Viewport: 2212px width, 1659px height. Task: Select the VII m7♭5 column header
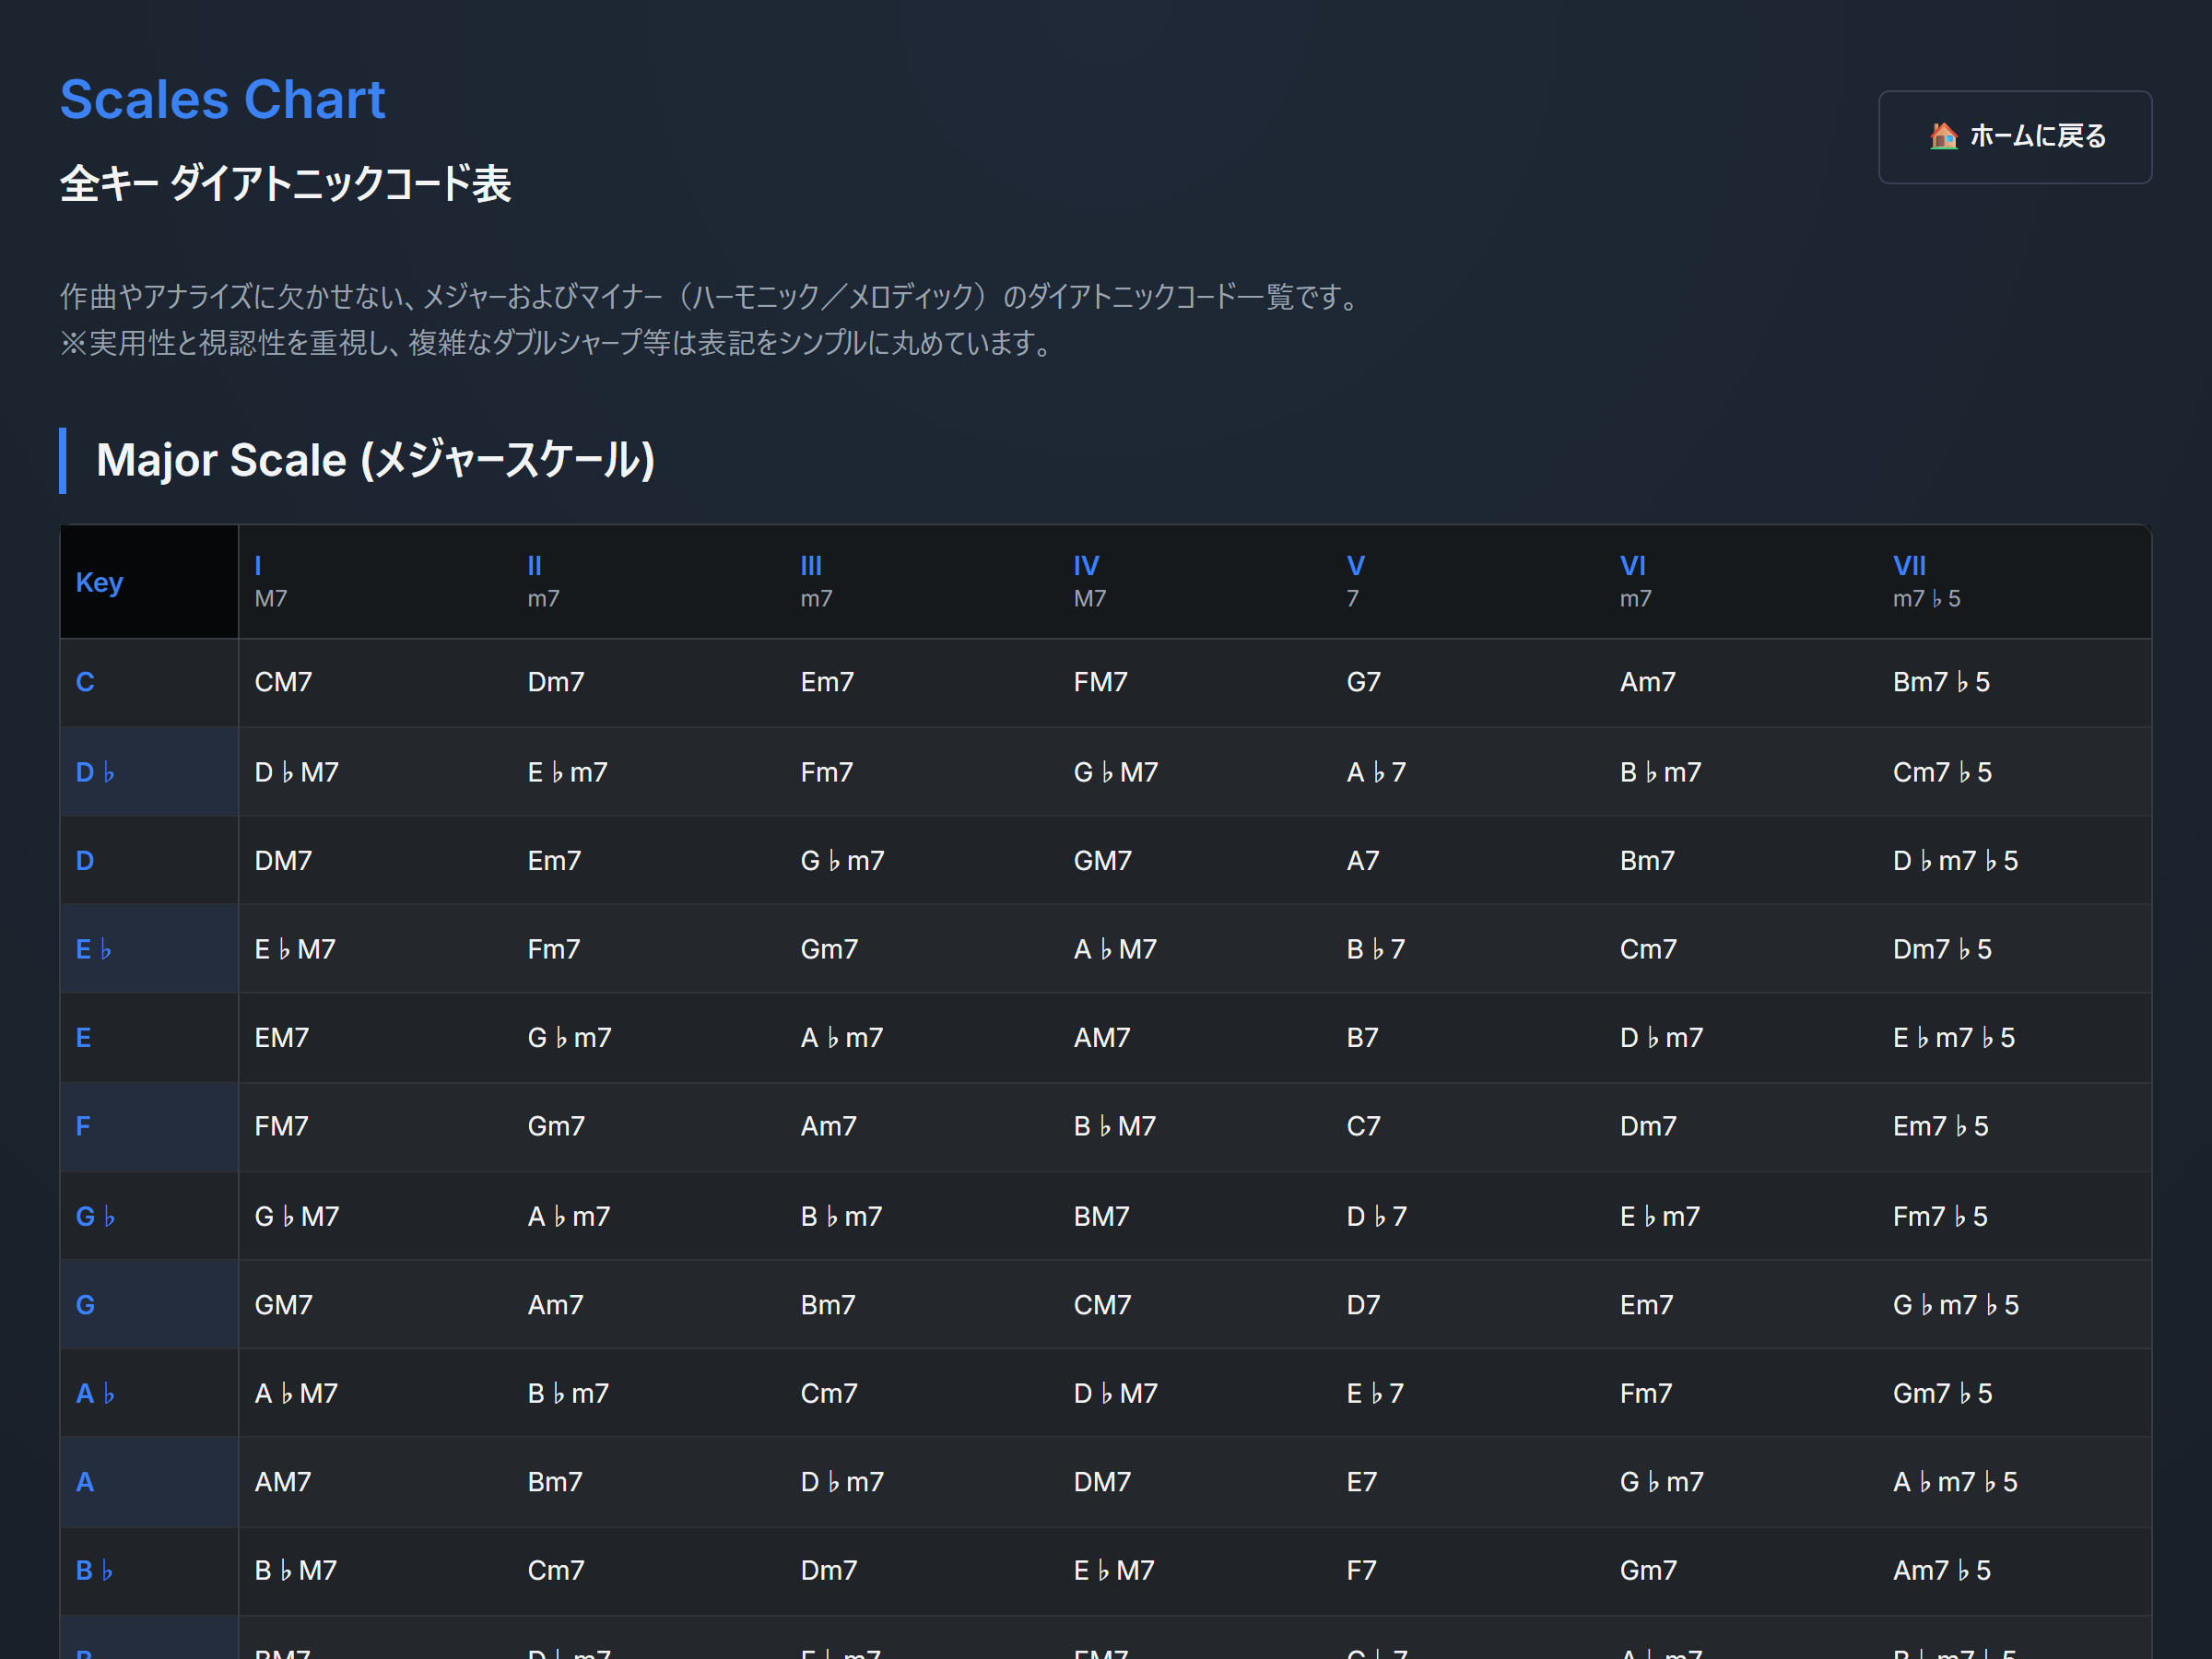1925,582
